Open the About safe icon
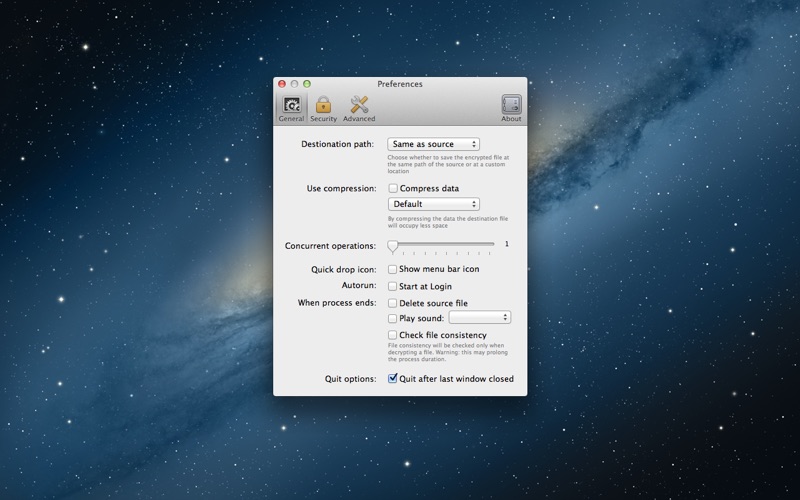The image size is (800, 500). 511,105
